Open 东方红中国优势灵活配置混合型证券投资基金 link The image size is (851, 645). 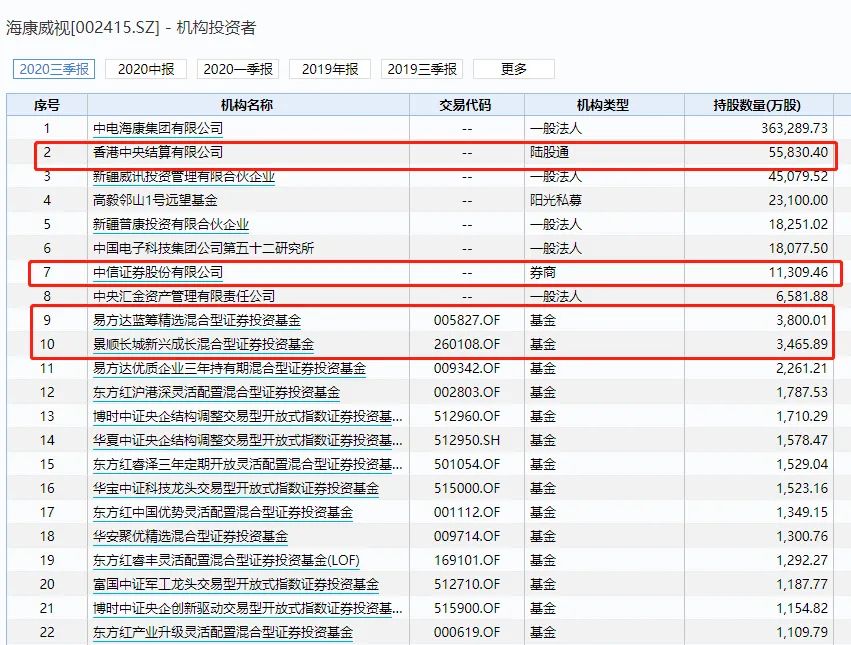[223, 512]
